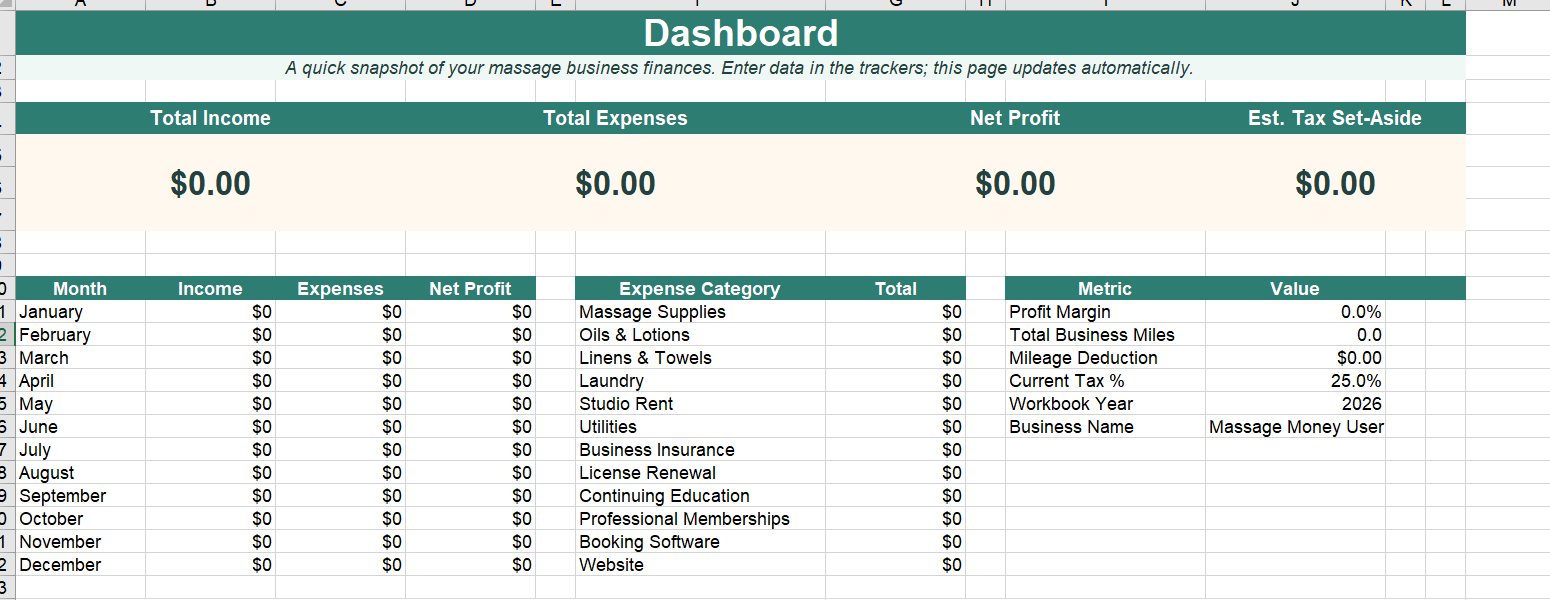Click the November month cell

tap(80, 542)
